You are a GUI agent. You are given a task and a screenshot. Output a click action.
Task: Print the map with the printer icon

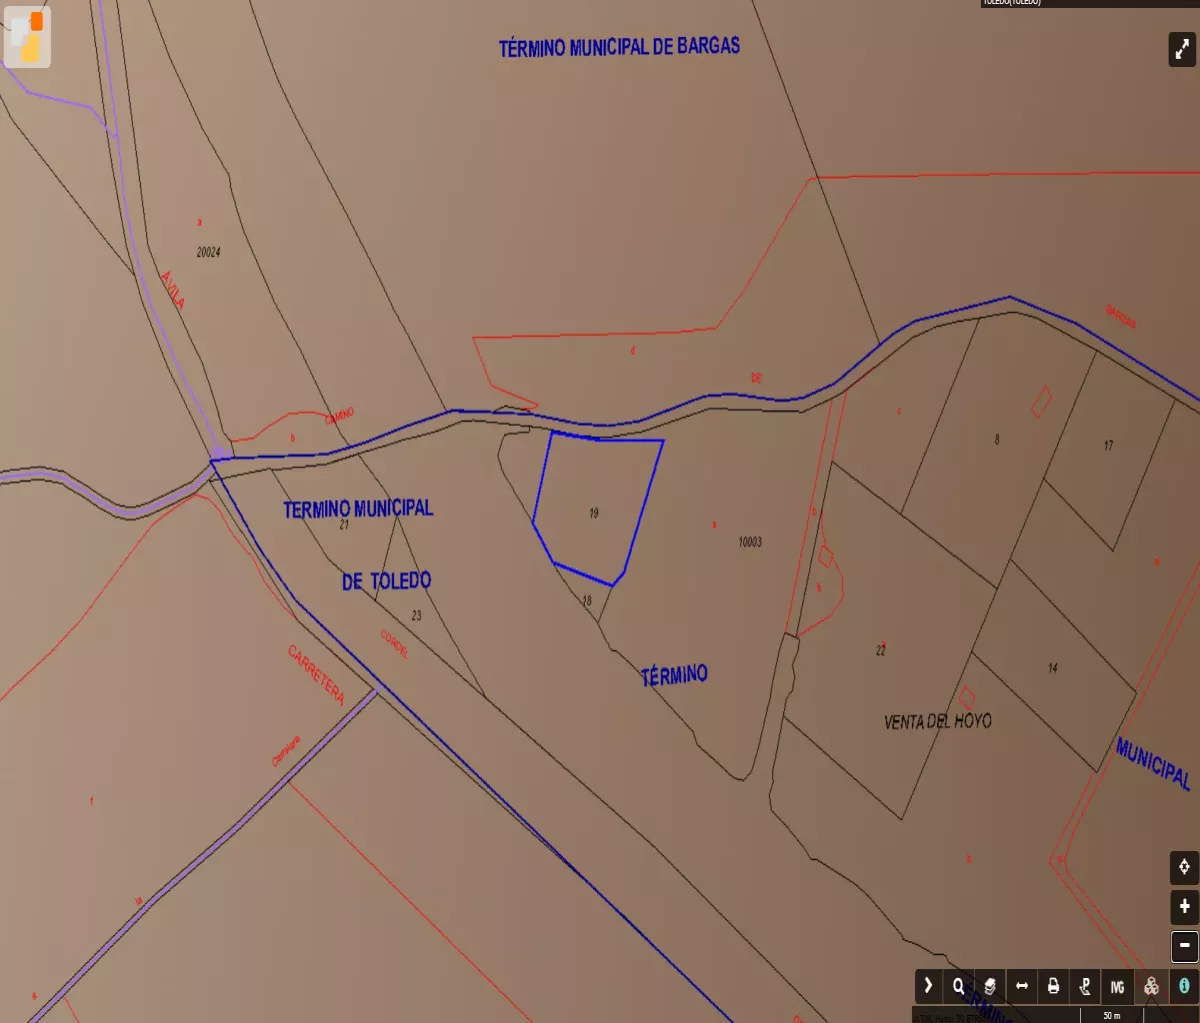coord(1053,986)
